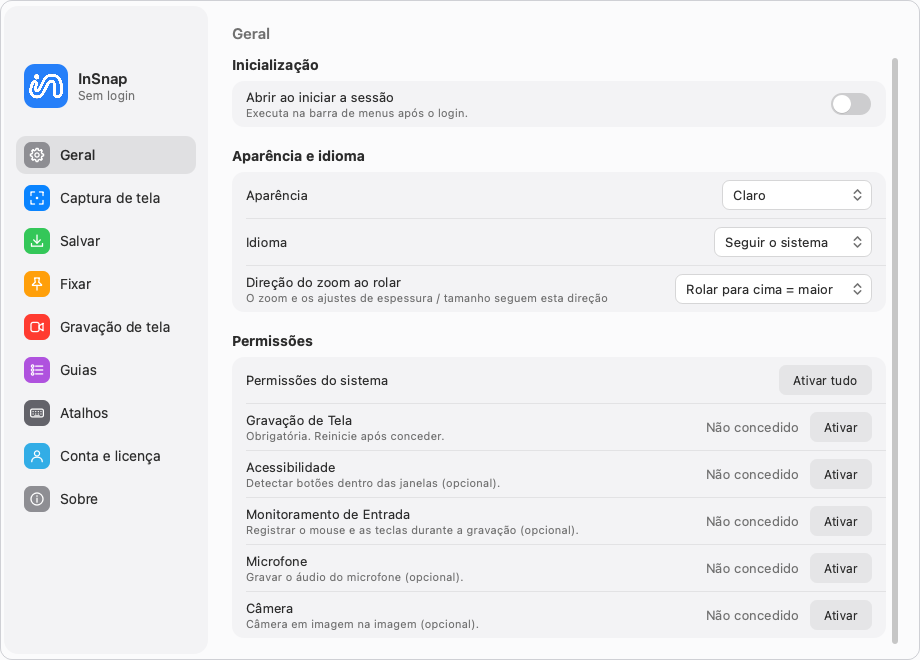920x660 pixels.
Task: Show the Sobre label in sidebar
Action: pyautogui.click(x=79, y=499)
